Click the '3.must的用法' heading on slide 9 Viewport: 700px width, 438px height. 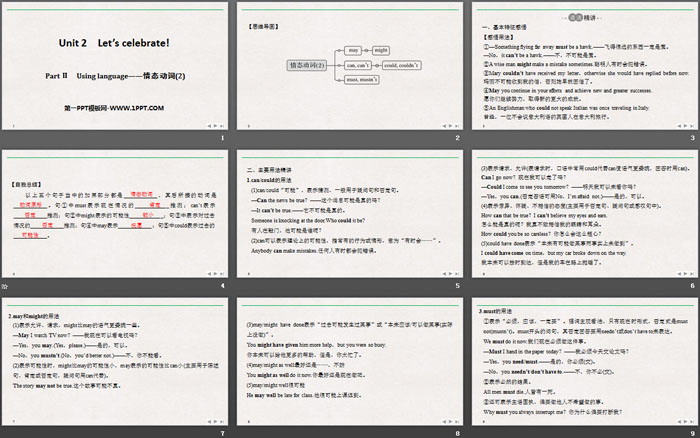496,311
